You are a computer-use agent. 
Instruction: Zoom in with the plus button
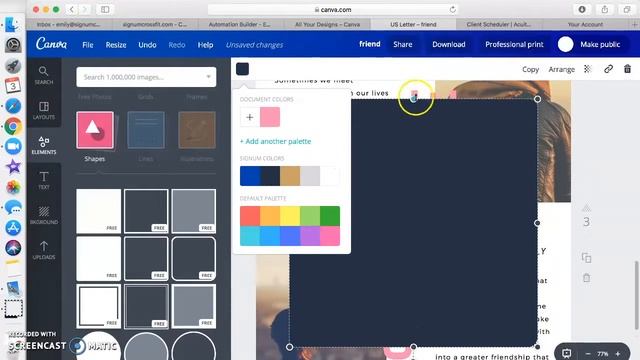618,353
